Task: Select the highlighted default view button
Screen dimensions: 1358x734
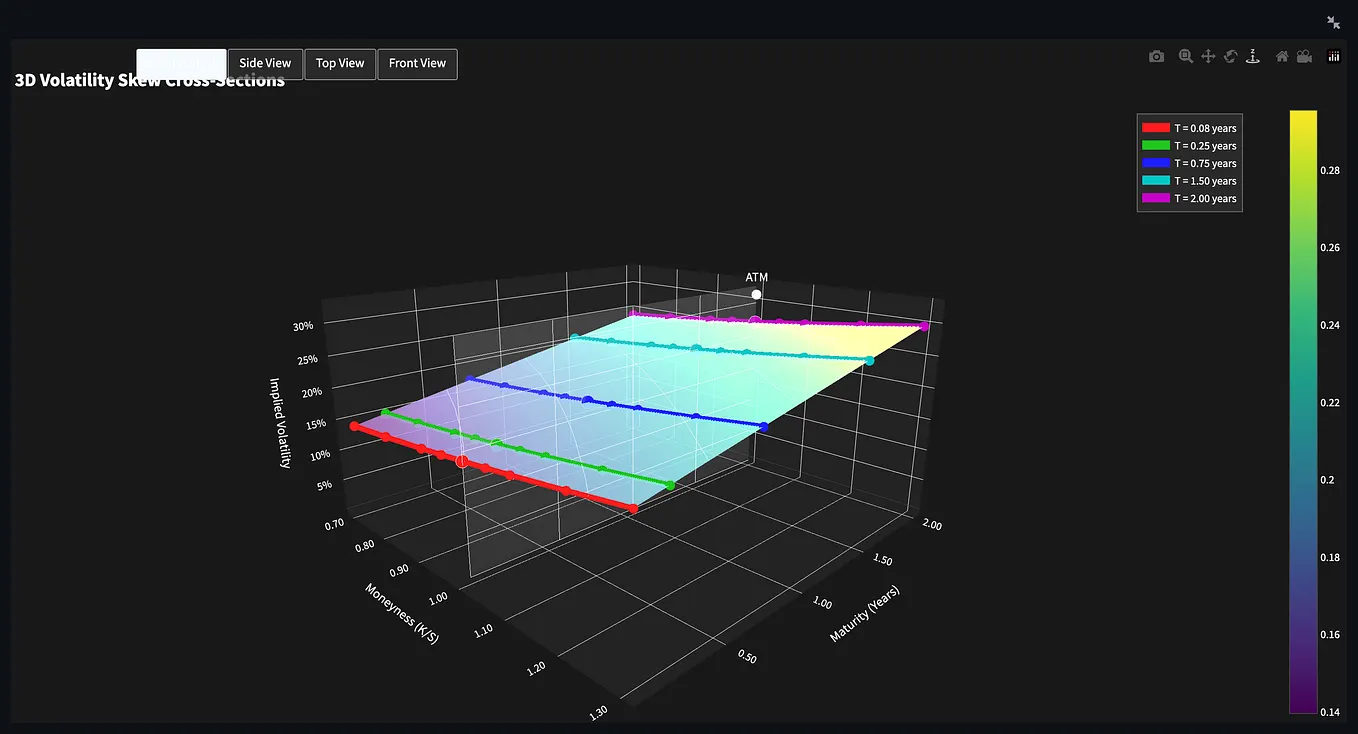Action: tap(181, 63)
